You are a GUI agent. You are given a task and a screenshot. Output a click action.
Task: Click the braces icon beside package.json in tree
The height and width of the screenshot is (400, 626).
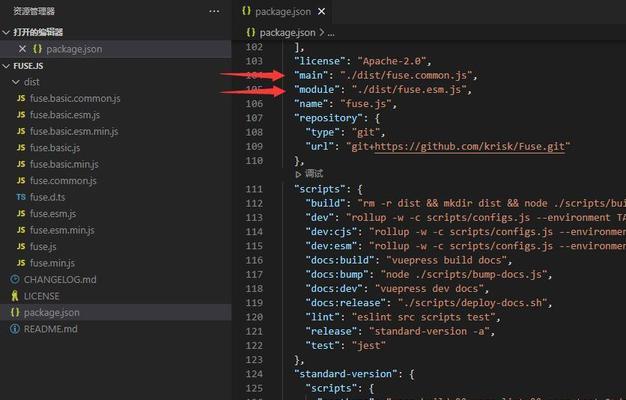[x=15, y=312]
